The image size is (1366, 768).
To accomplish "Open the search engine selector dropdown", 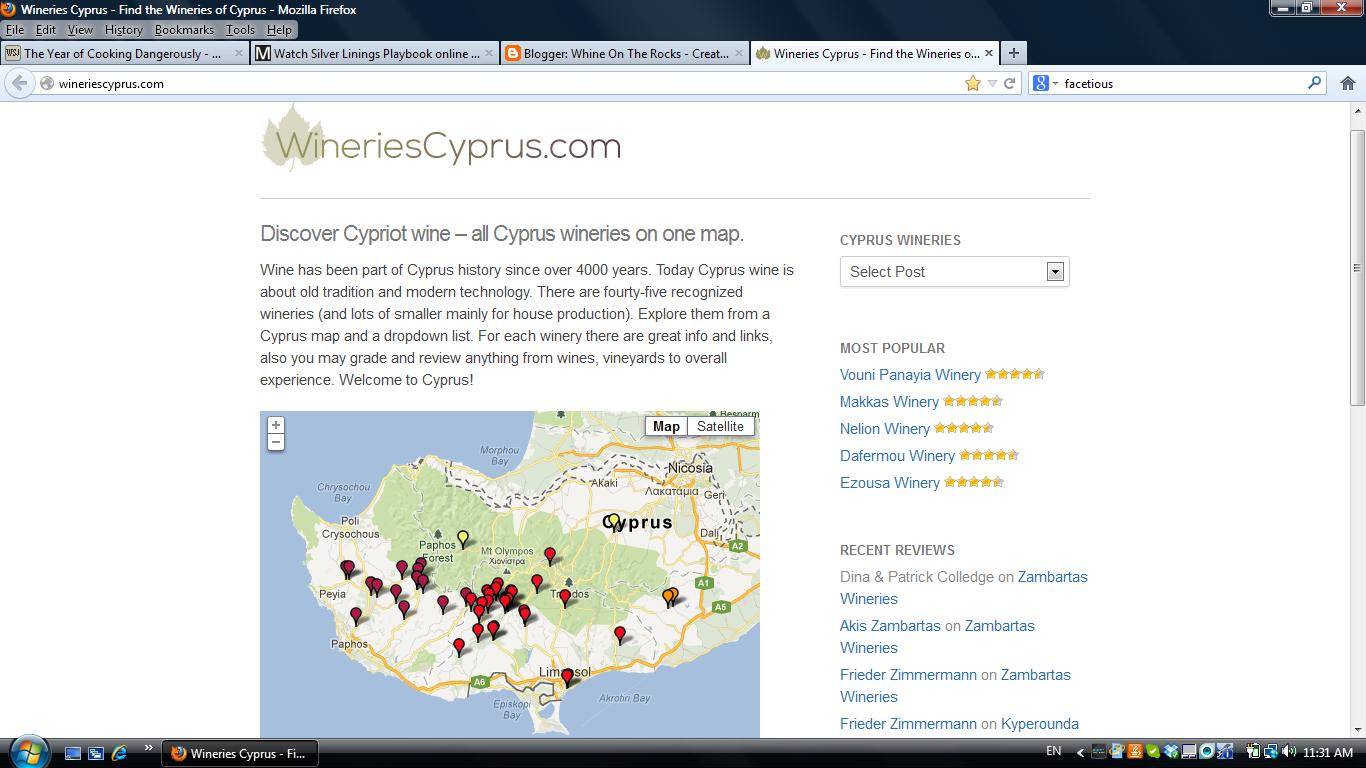I will (1044, 83).
